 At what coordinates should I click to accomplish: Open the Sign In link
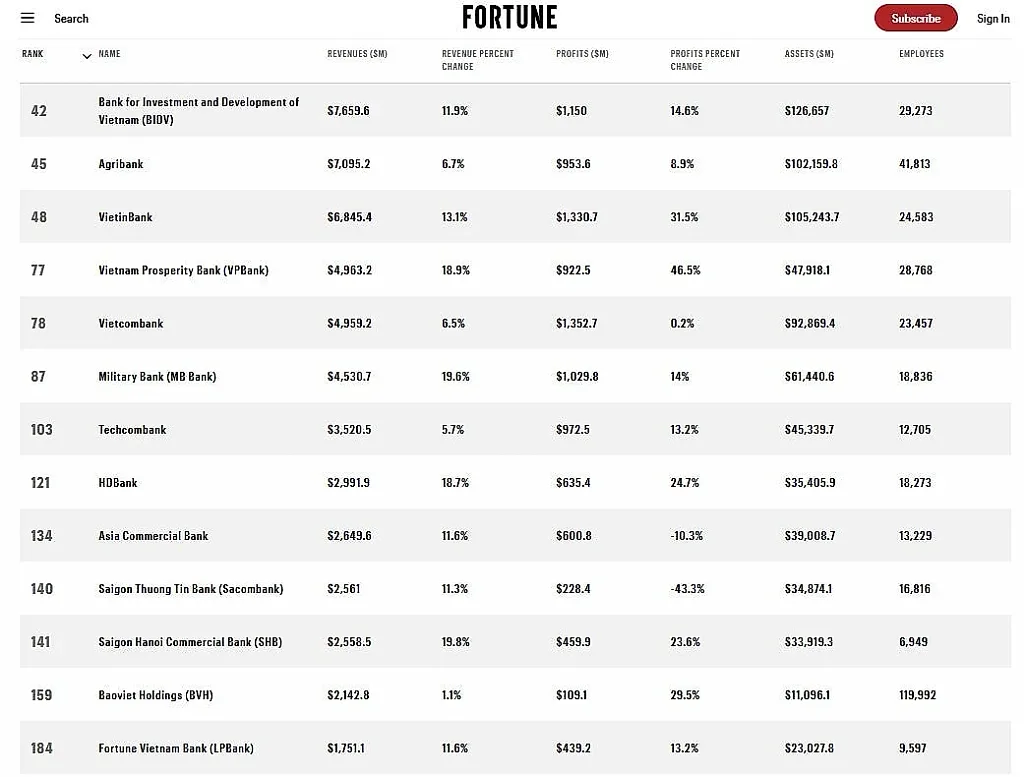point(993,18)
